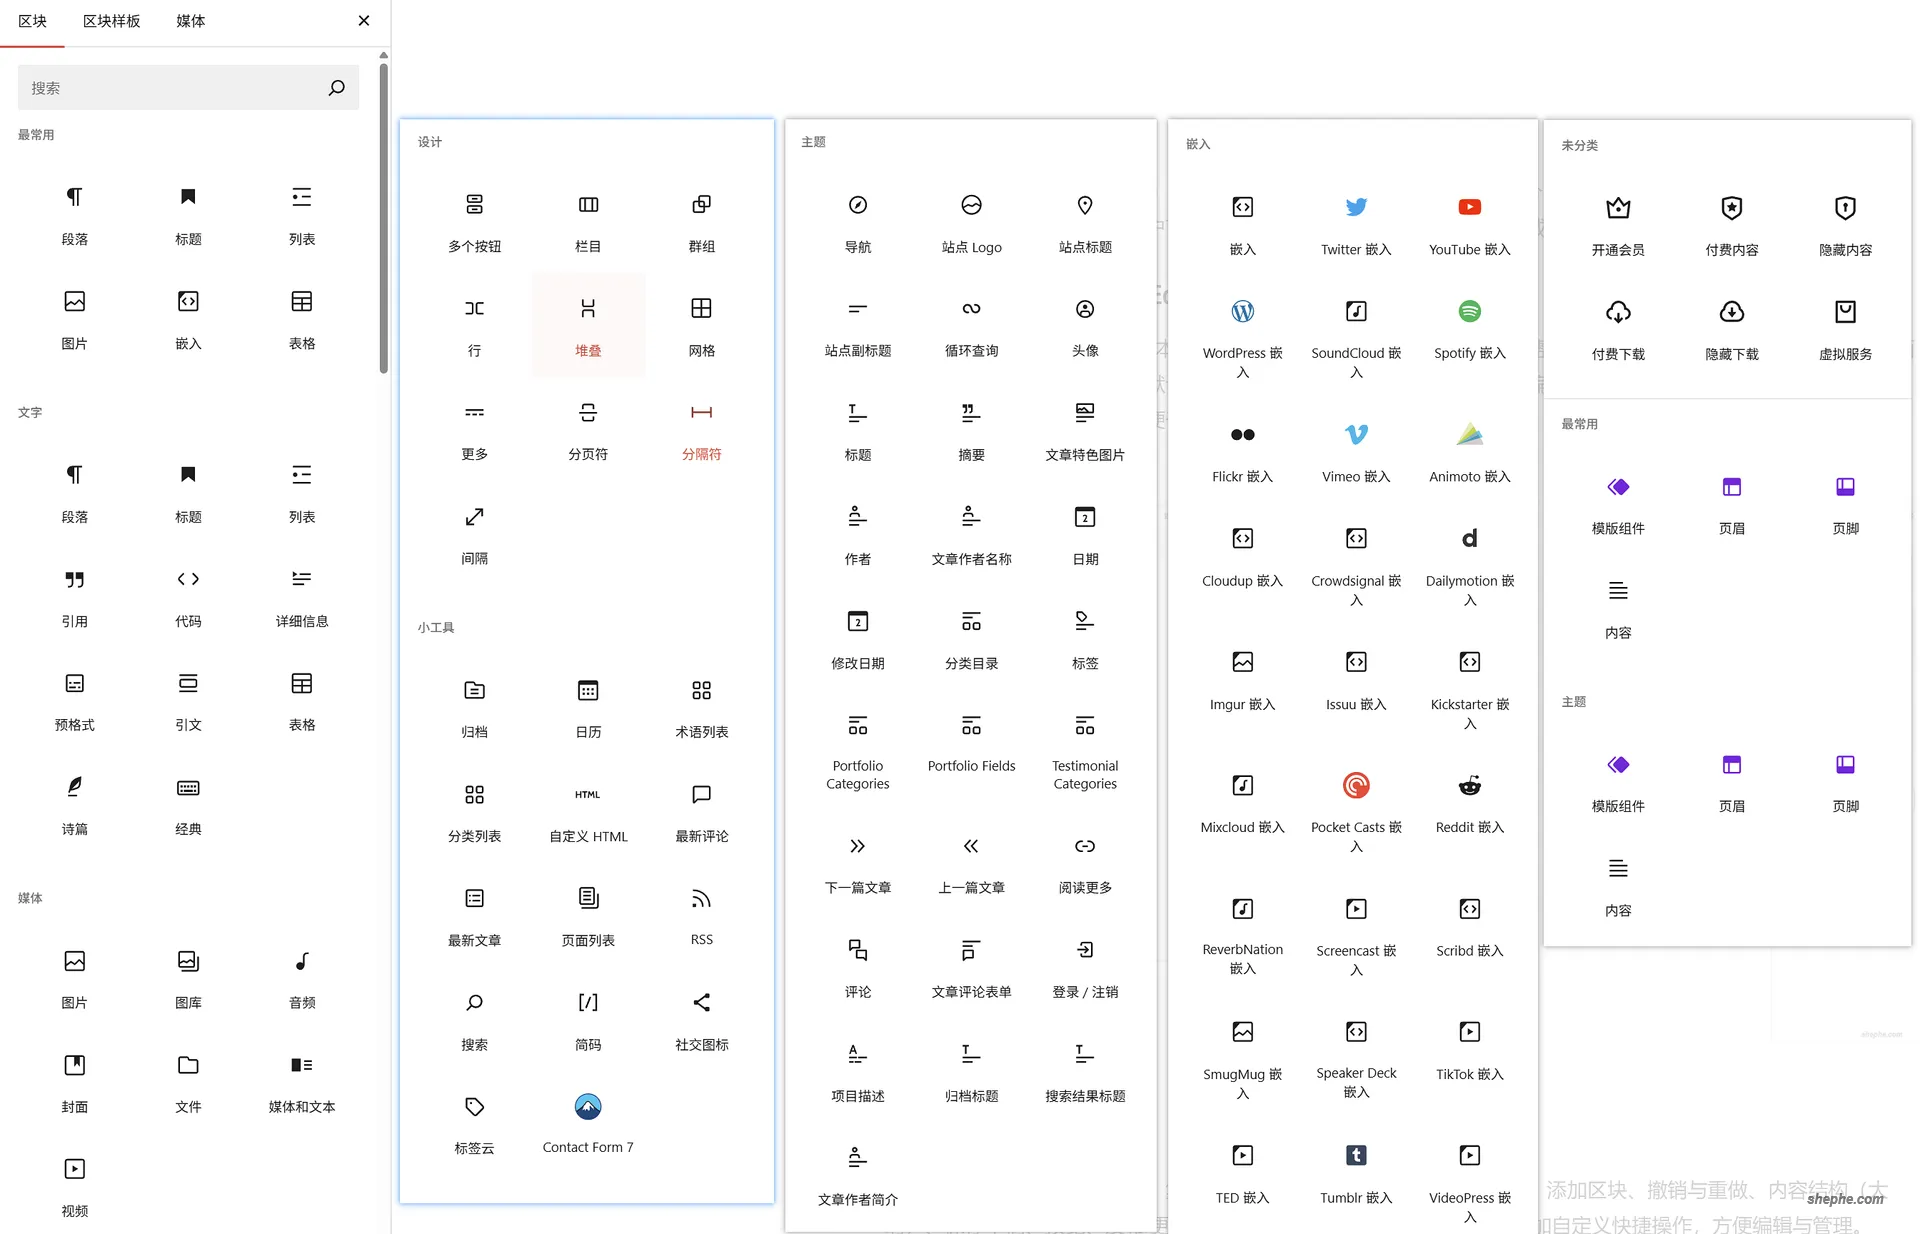The height and width of the screenshot is (1234, 1920).
Task: Select the 堆叠 (Stack) block icon
Action: pyautogui.click(x=588, y=308)
